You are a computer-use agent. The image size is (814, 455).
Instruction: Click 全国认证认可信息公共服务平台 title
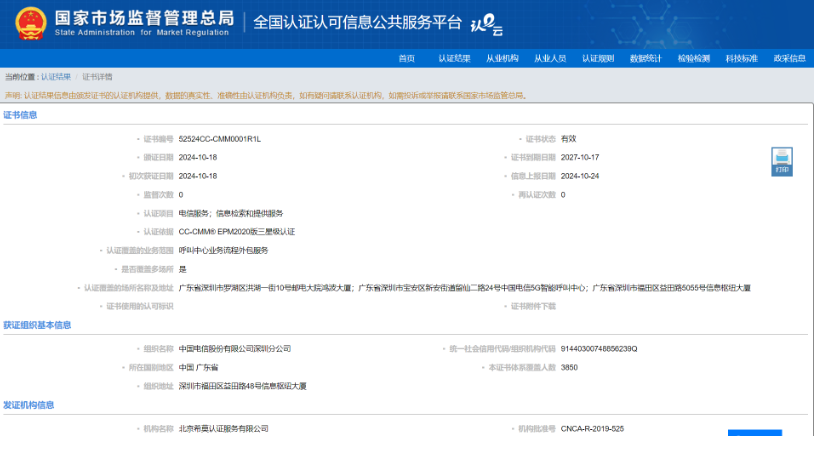click(357, 22)
